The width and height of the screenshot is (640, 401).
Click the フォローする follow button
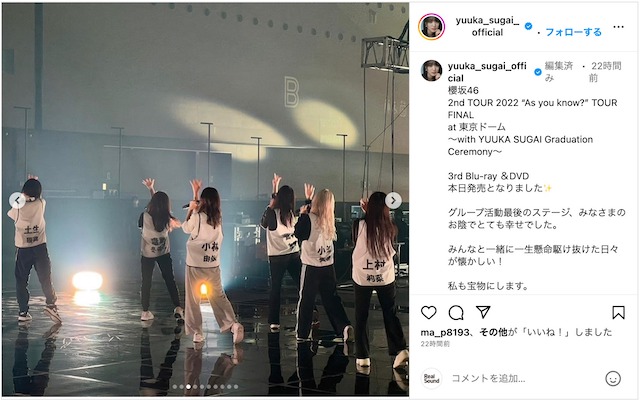(x=573, y=32)
